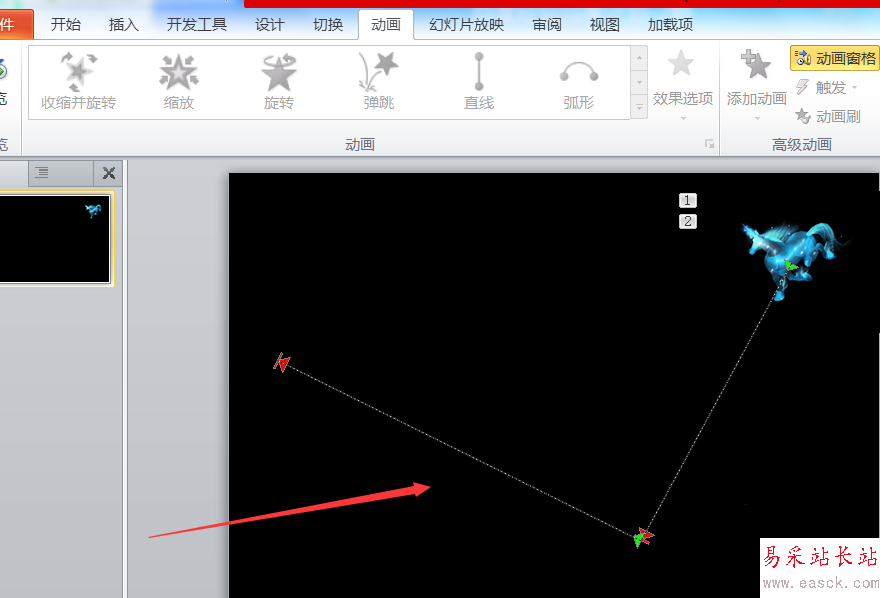Switch to the 审阅 tab

coord(547,25)
